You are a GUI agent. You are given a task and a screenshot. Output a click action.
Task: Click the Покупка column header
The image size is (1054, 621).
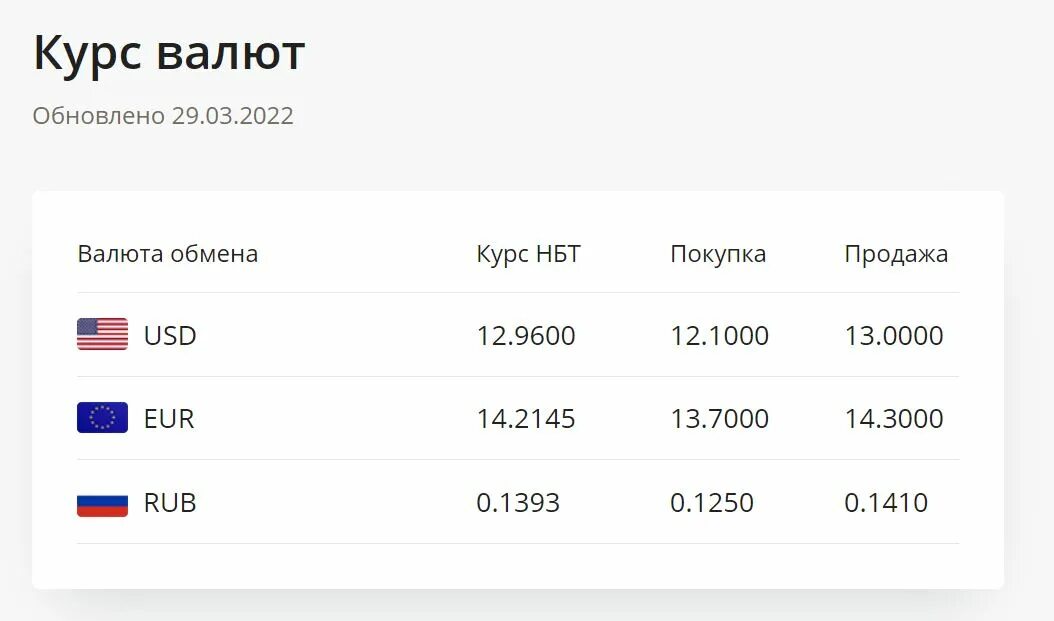tap(718, 254)
